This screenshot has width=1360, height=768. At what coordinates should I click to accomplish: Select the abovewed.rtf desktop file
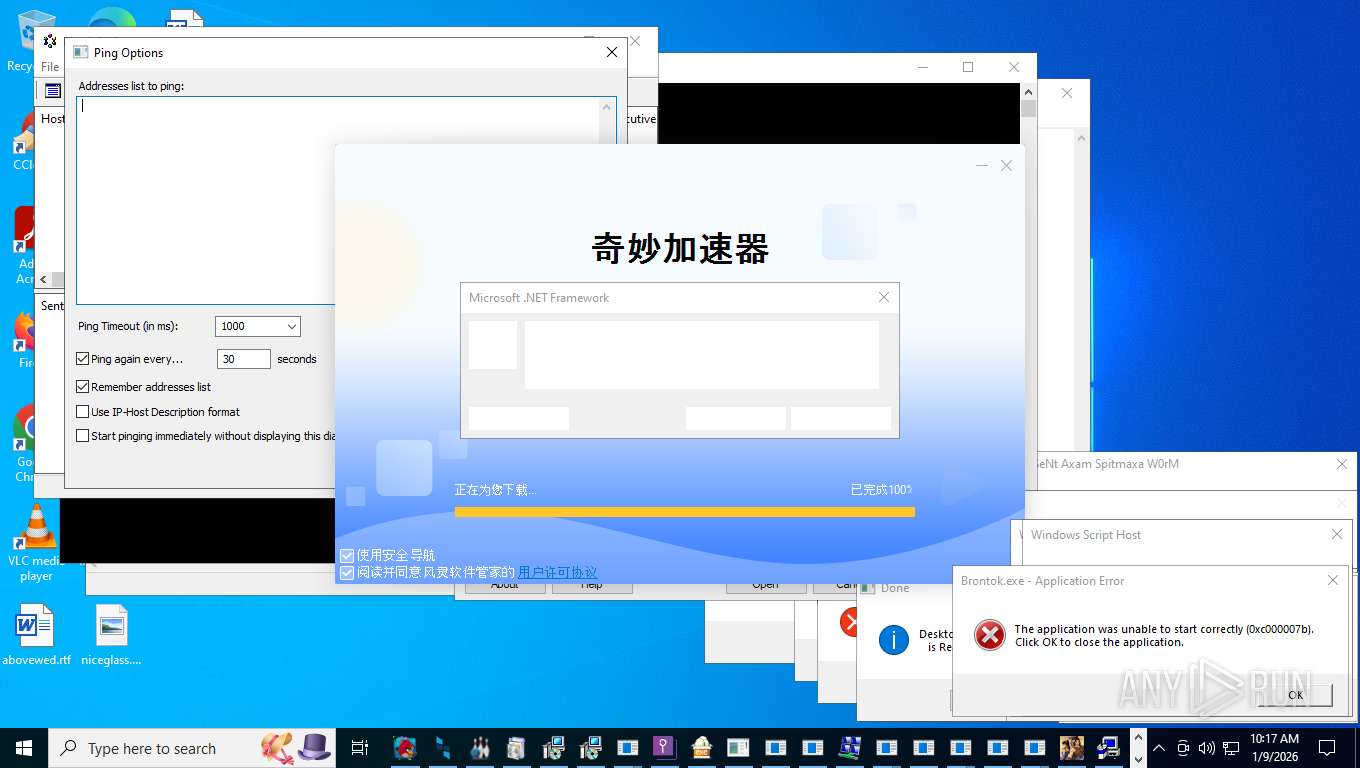pos(36,635)
